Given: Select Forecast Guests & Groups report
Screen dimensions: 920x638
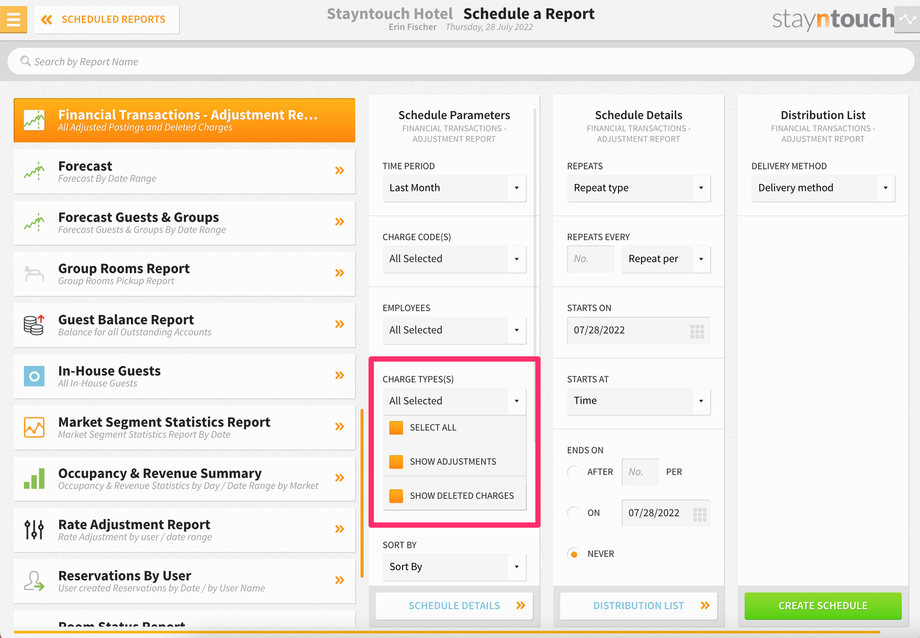Looking at the screenshot, I should 184,222.
